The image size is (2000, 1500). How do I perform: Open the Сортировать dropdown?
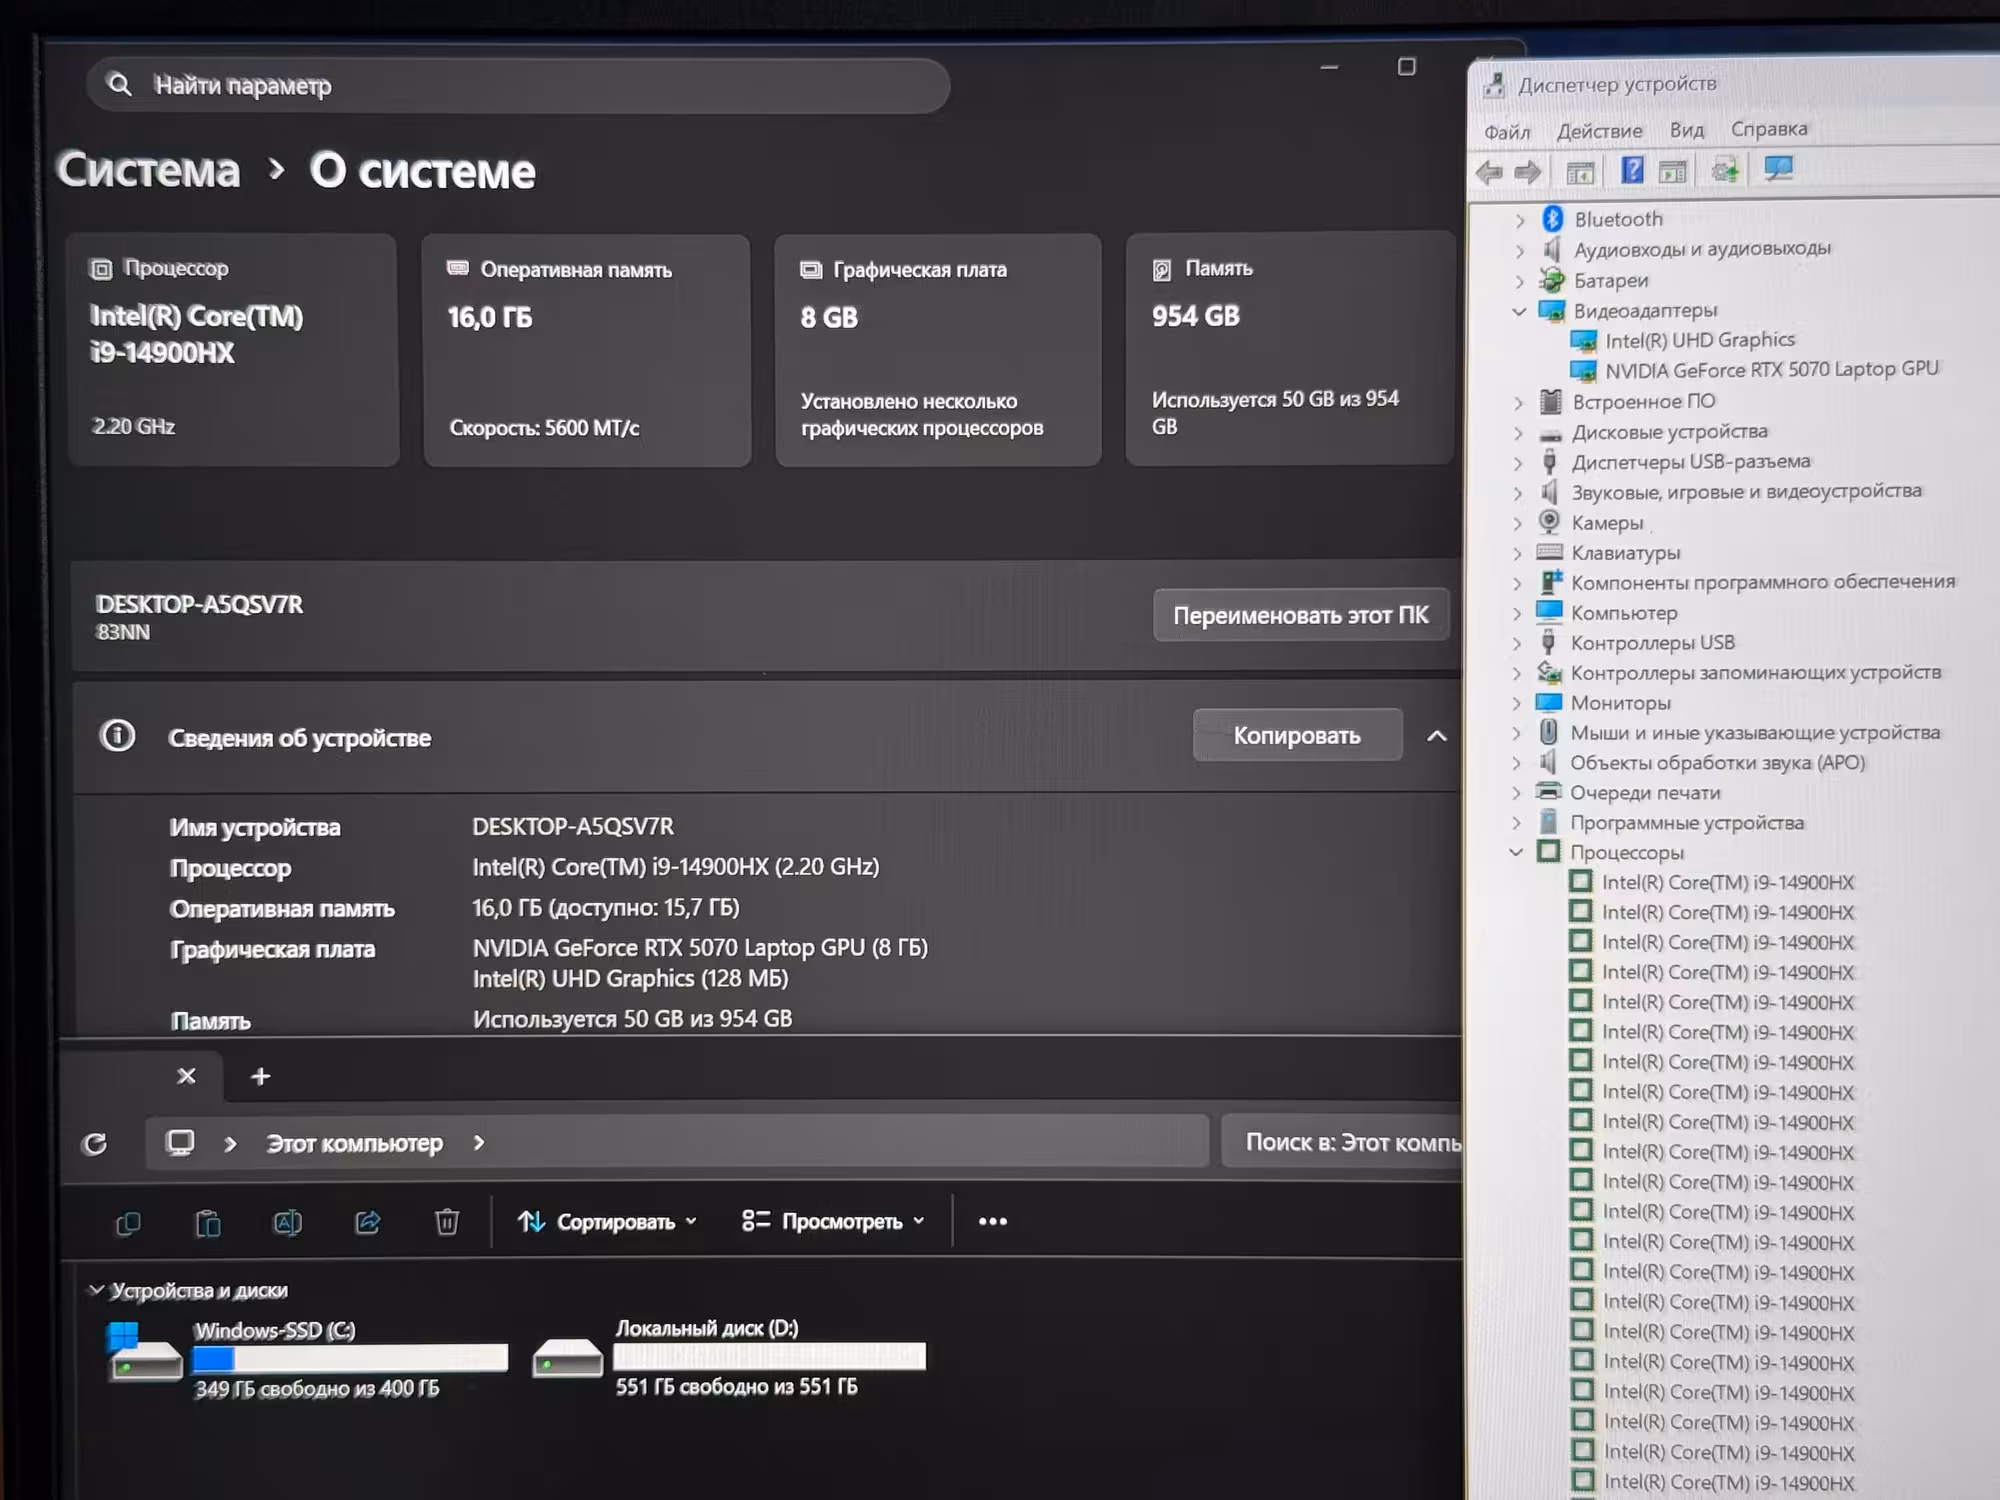click(607, 1221)
